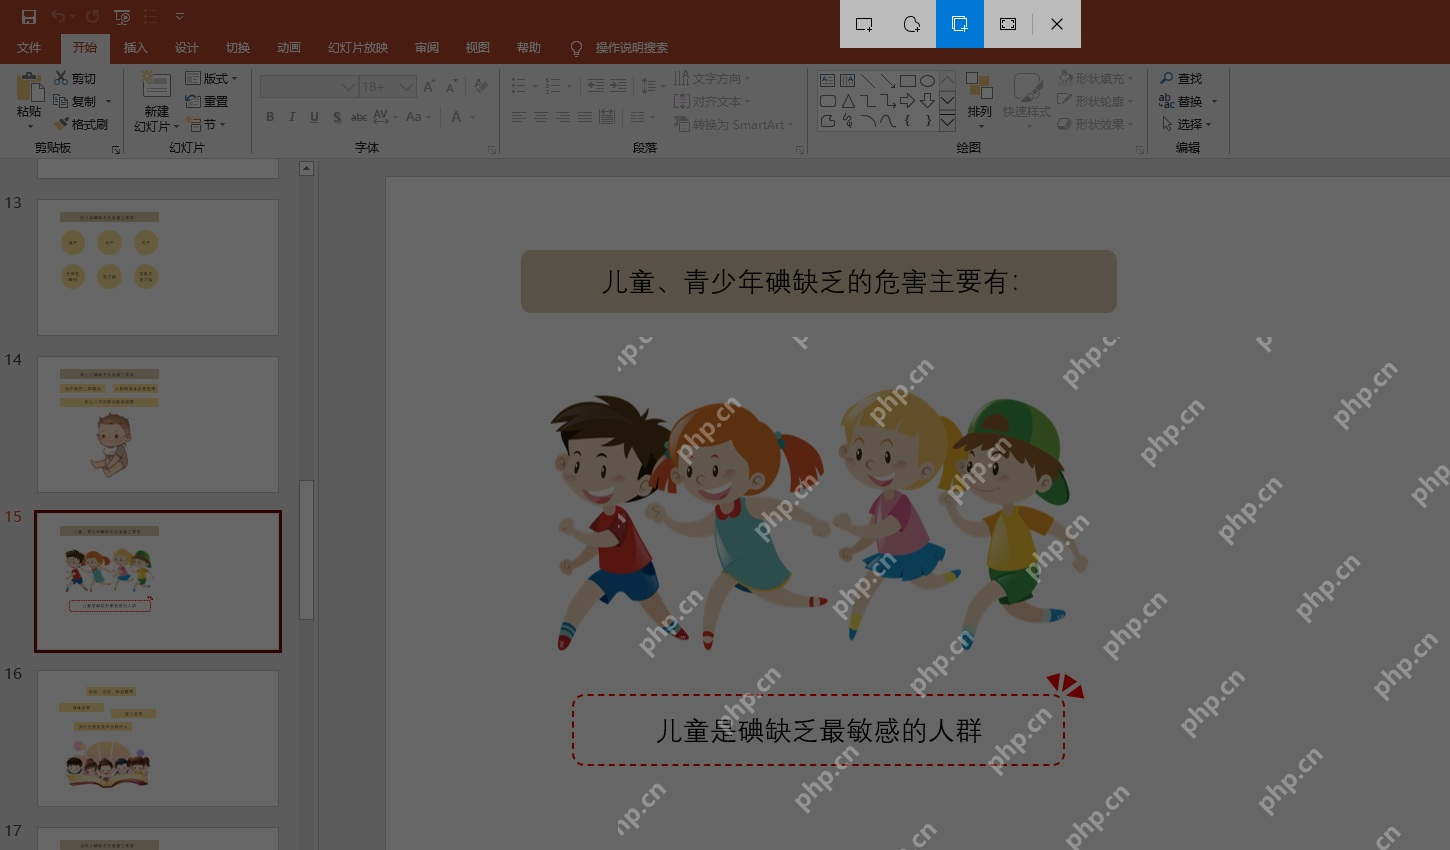Viewport: 1450px width, 850px height.
Task: Open Quick Styles (快速样式)
Action: tap(1027, 100)
